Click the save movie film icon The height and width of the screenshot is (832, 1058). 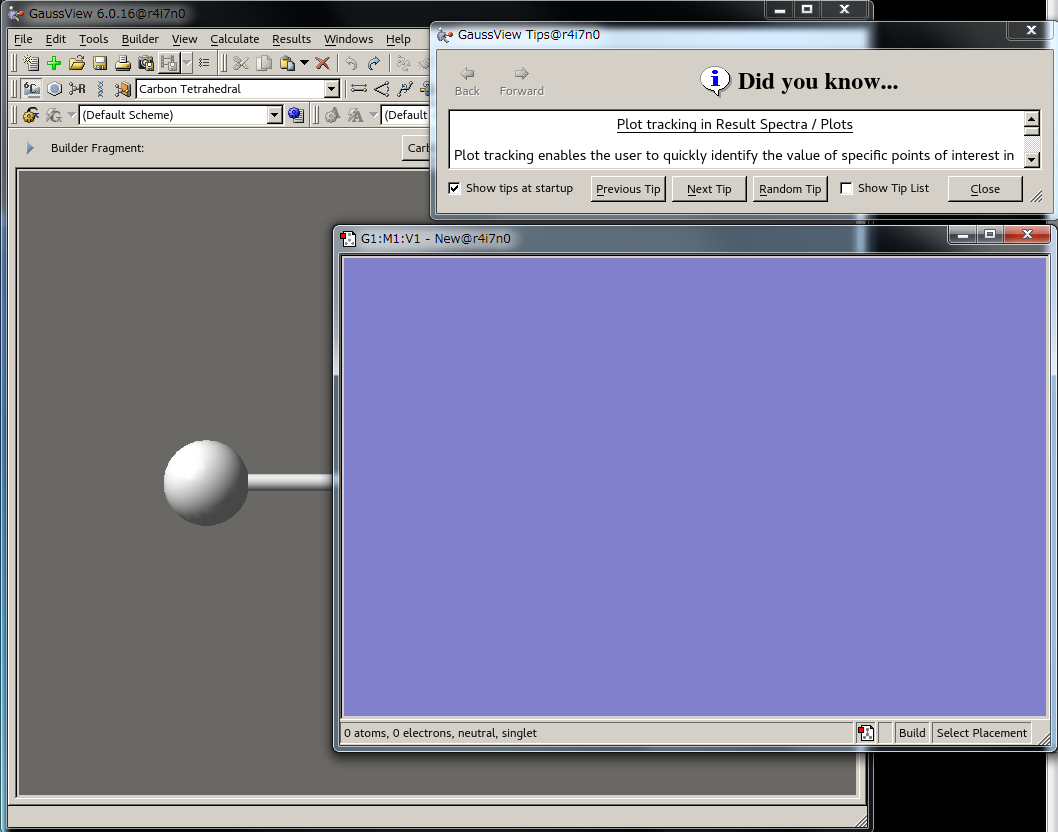click(169, 63)
